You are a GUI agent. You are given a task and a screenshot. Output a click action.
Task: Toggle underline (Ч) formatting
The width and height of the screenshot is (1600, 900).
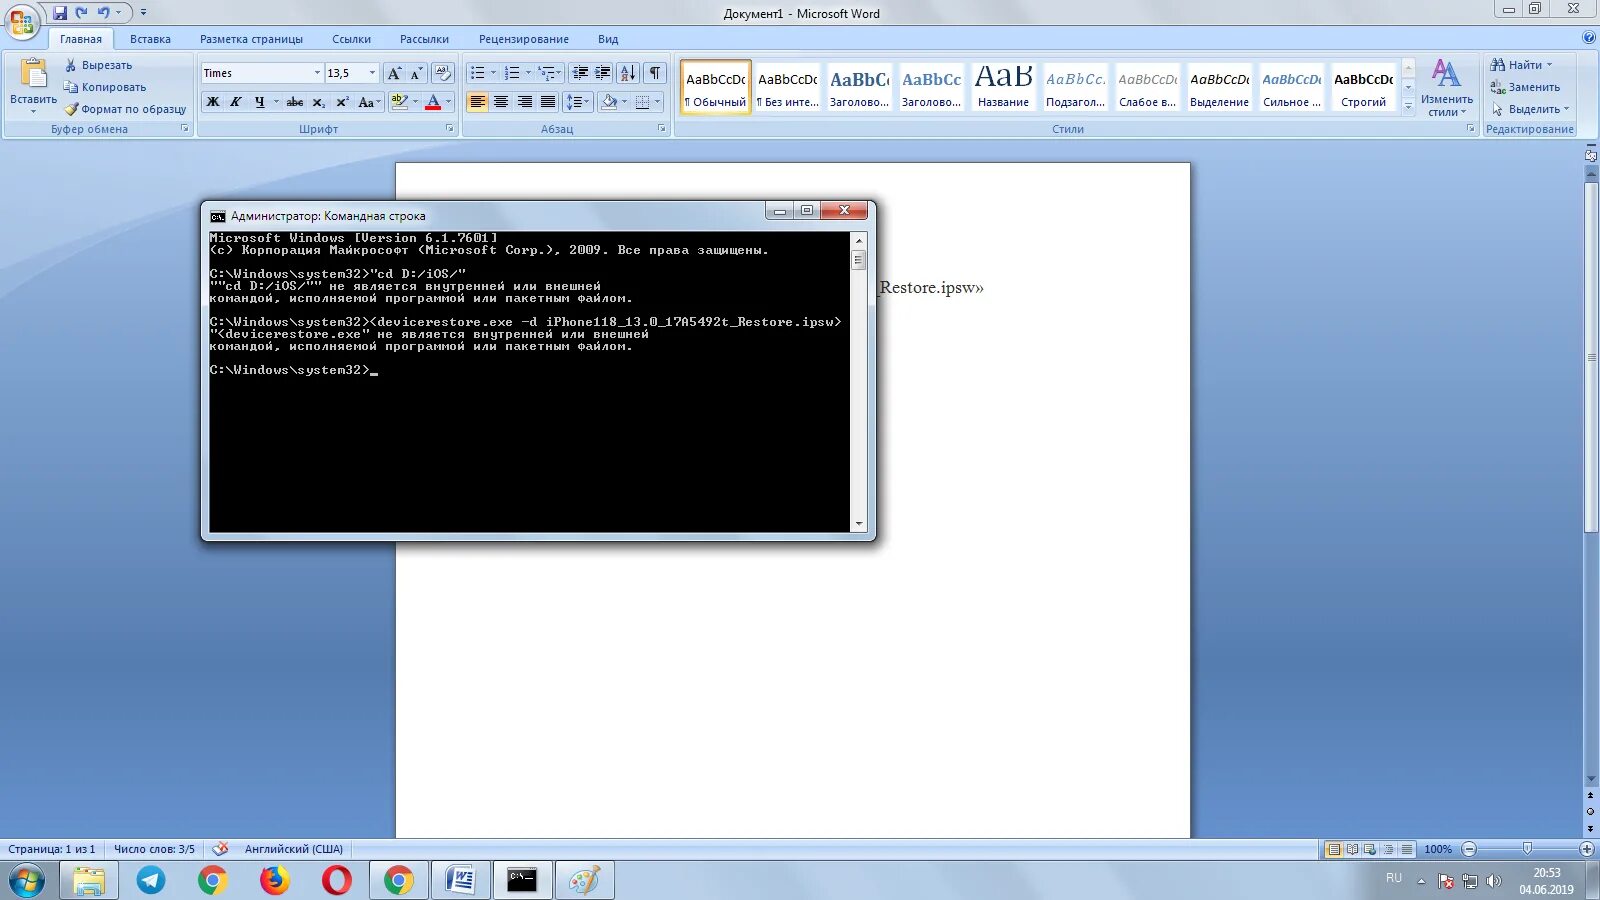pyautogui.click(x=260, y=102)
